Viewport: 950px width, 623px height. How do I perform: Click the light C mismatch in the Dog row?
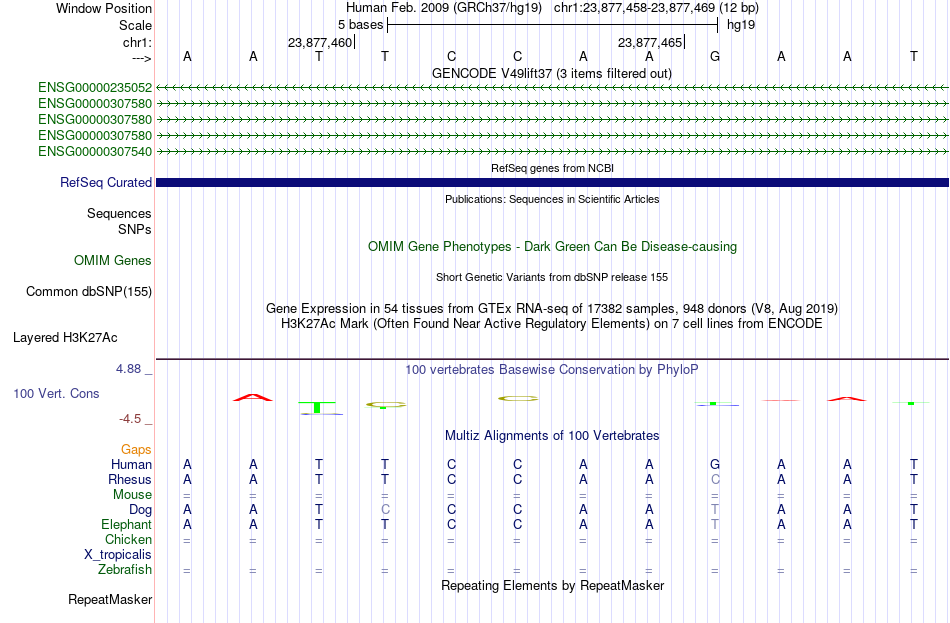[x=385, y=510]
